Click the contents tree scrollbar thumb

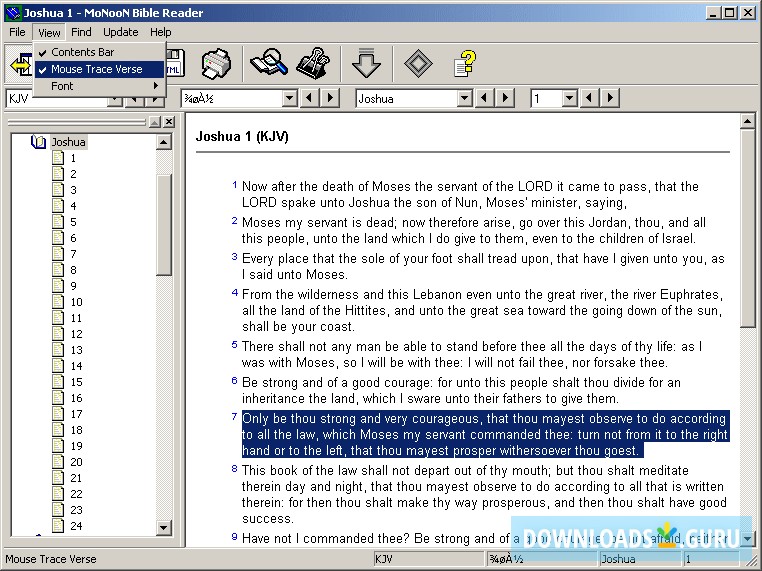164,225
